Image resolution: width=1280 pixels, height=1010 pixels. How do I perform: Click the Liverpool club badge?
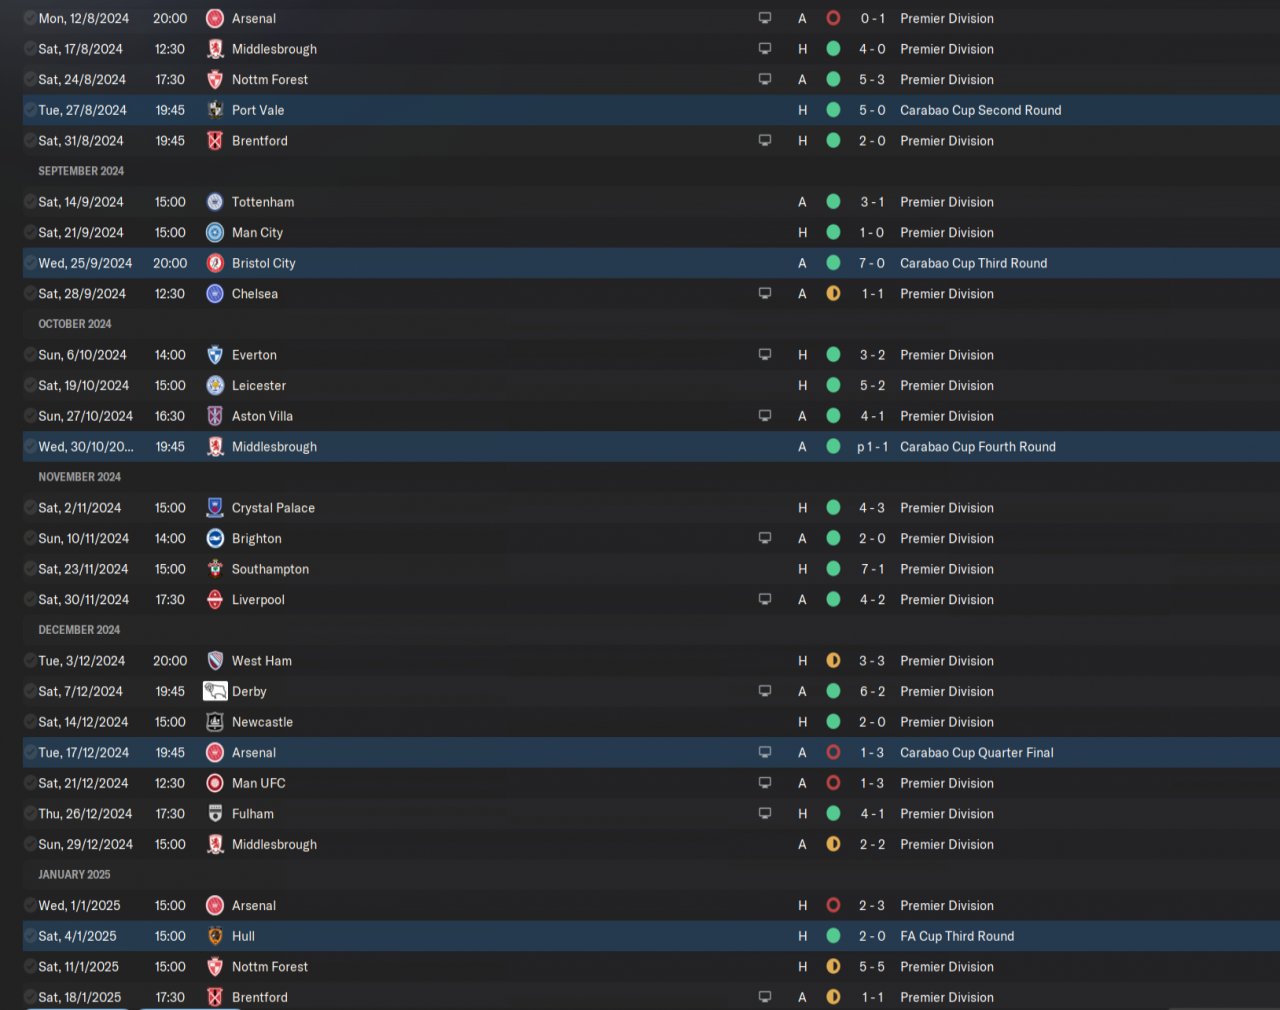pos(214,599)
